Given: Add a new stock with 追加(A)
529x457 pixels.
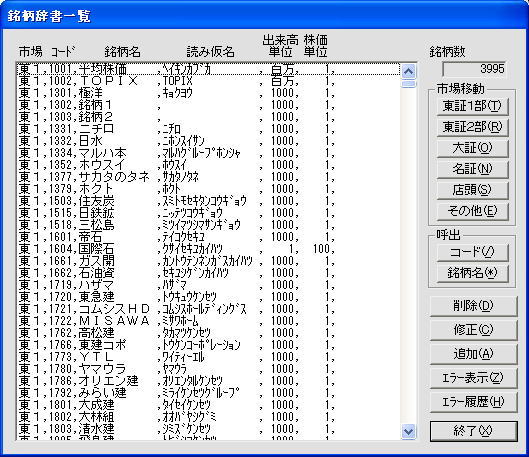Looking at the screenshot, I should click(x=473, y=354).
